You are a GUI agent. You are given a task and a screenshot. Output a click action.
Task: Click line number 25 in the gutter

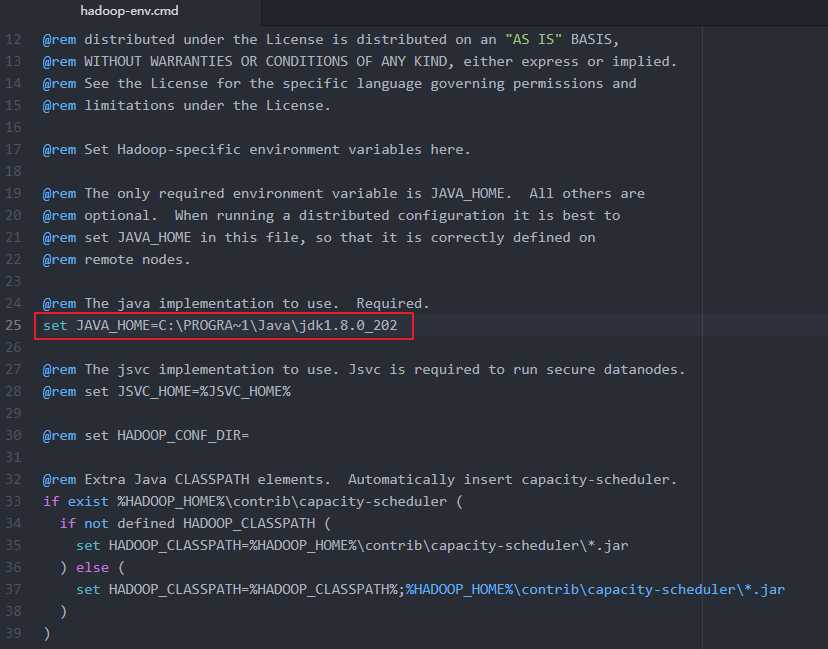tap(13, 325)
